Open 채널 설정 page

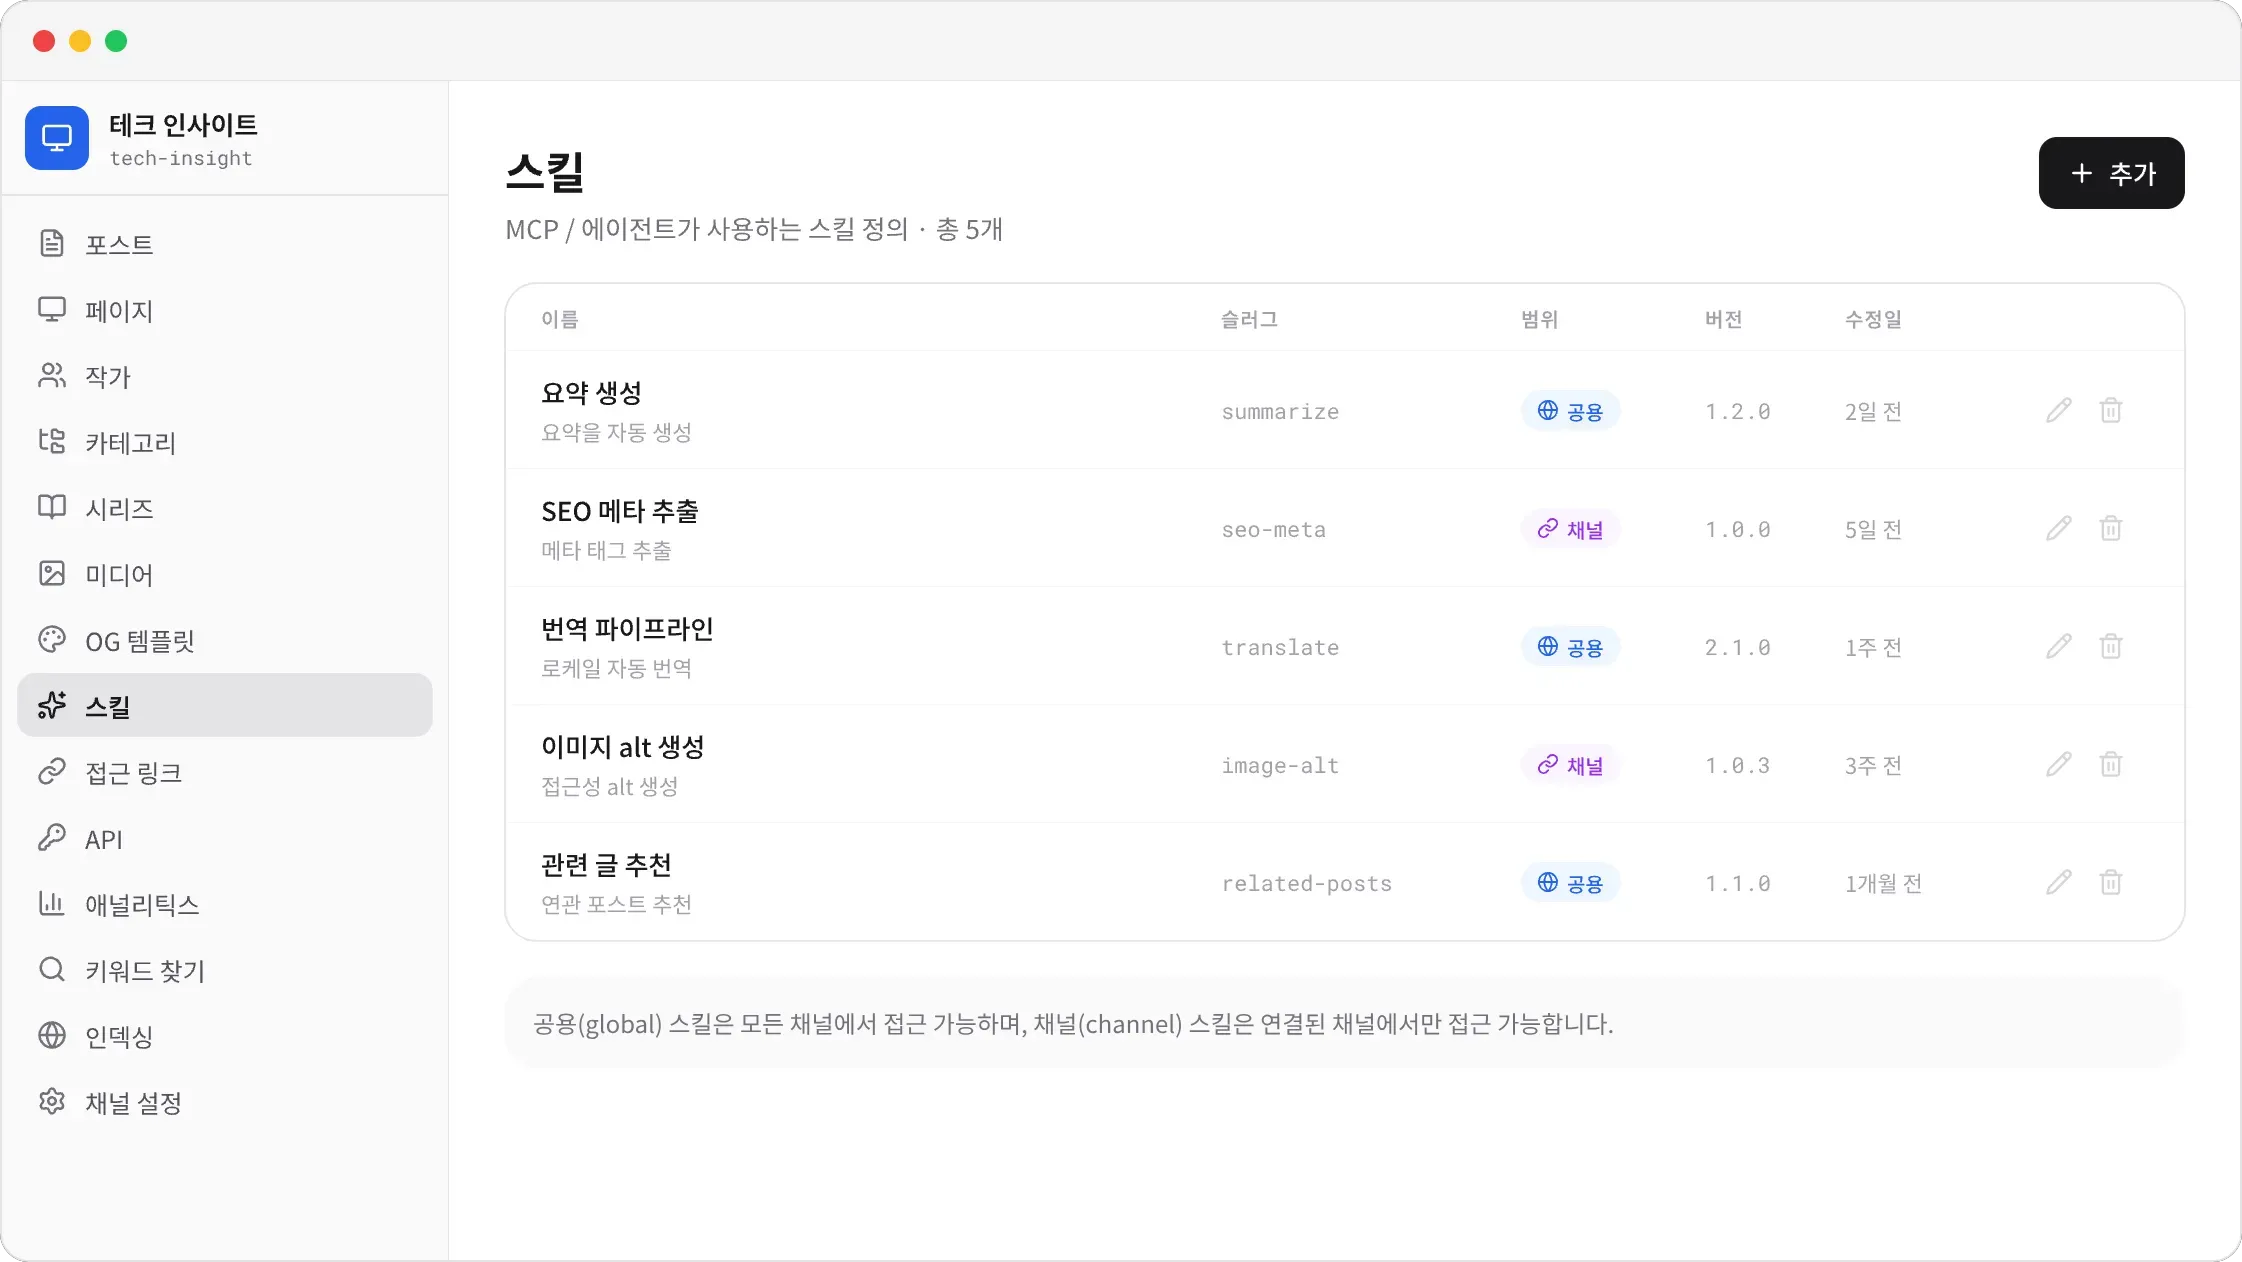(x=225, y=1101)
